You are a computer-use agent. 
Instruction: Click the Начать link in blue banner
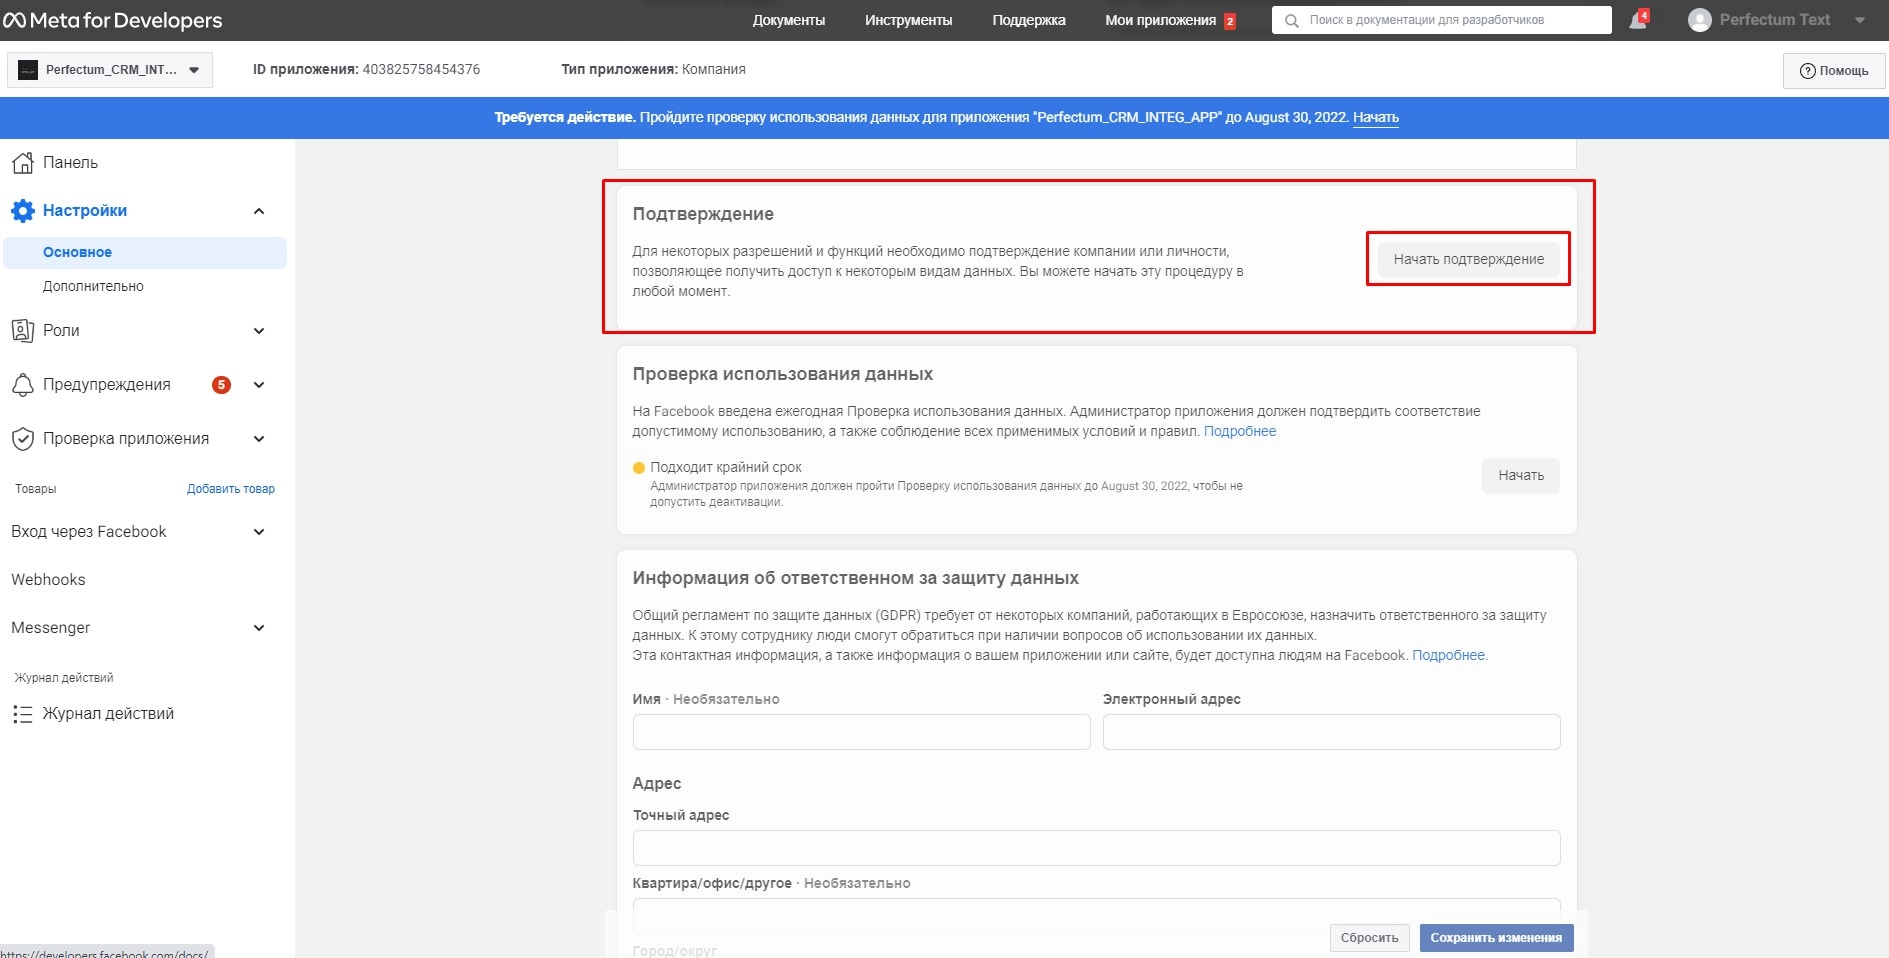[x=1376, y=118]
